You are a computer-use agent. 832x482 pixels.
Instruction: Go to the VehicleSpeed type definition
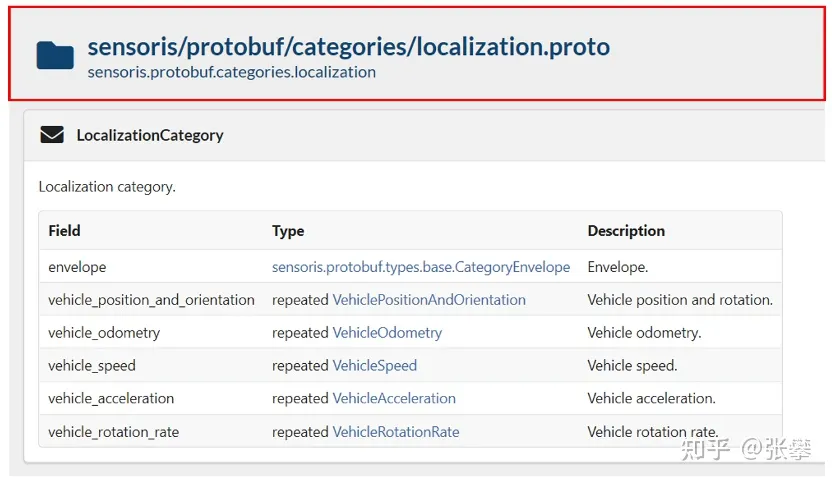tap(375, 365)
